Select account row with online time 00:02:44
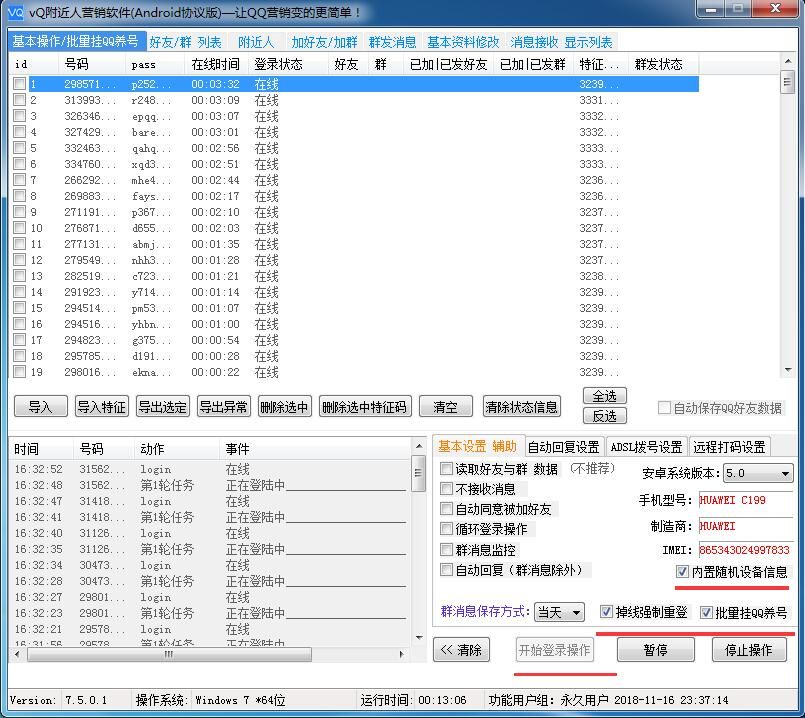This screenshot has width=805, height=718. click(354, 180)
